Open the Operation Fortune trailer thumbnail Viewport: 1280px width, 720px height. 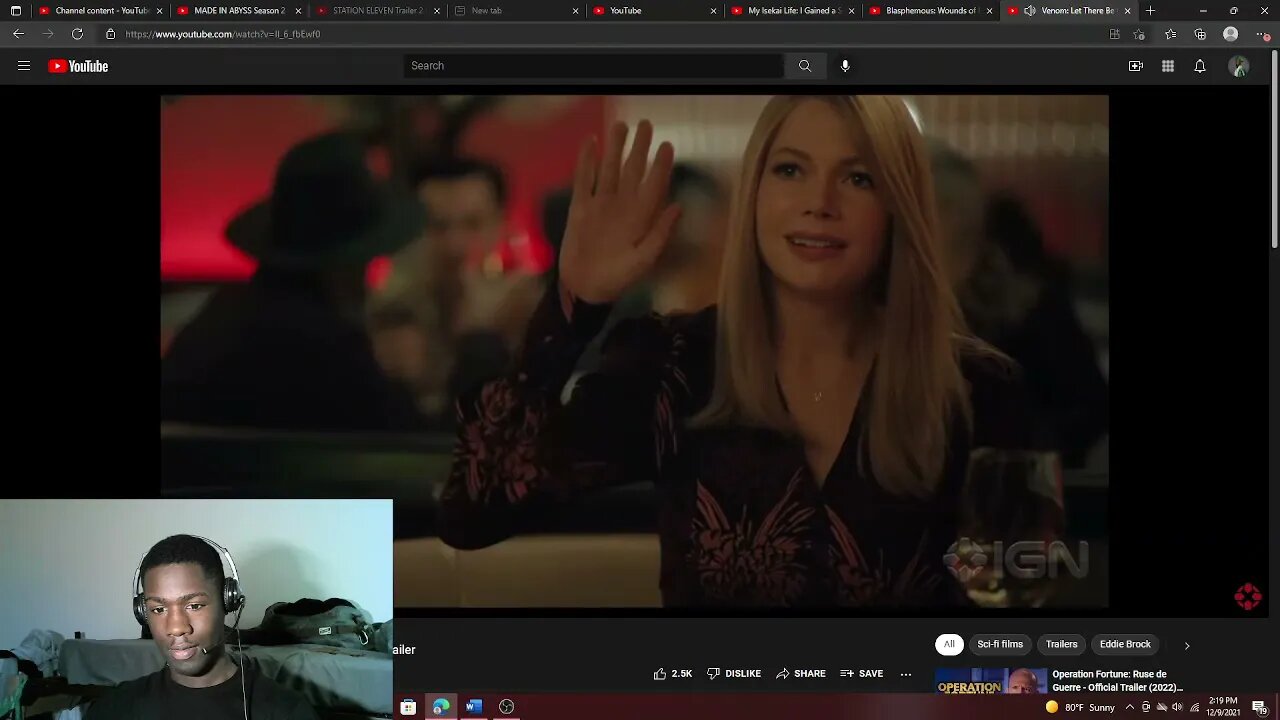click(x=990, y=682)
